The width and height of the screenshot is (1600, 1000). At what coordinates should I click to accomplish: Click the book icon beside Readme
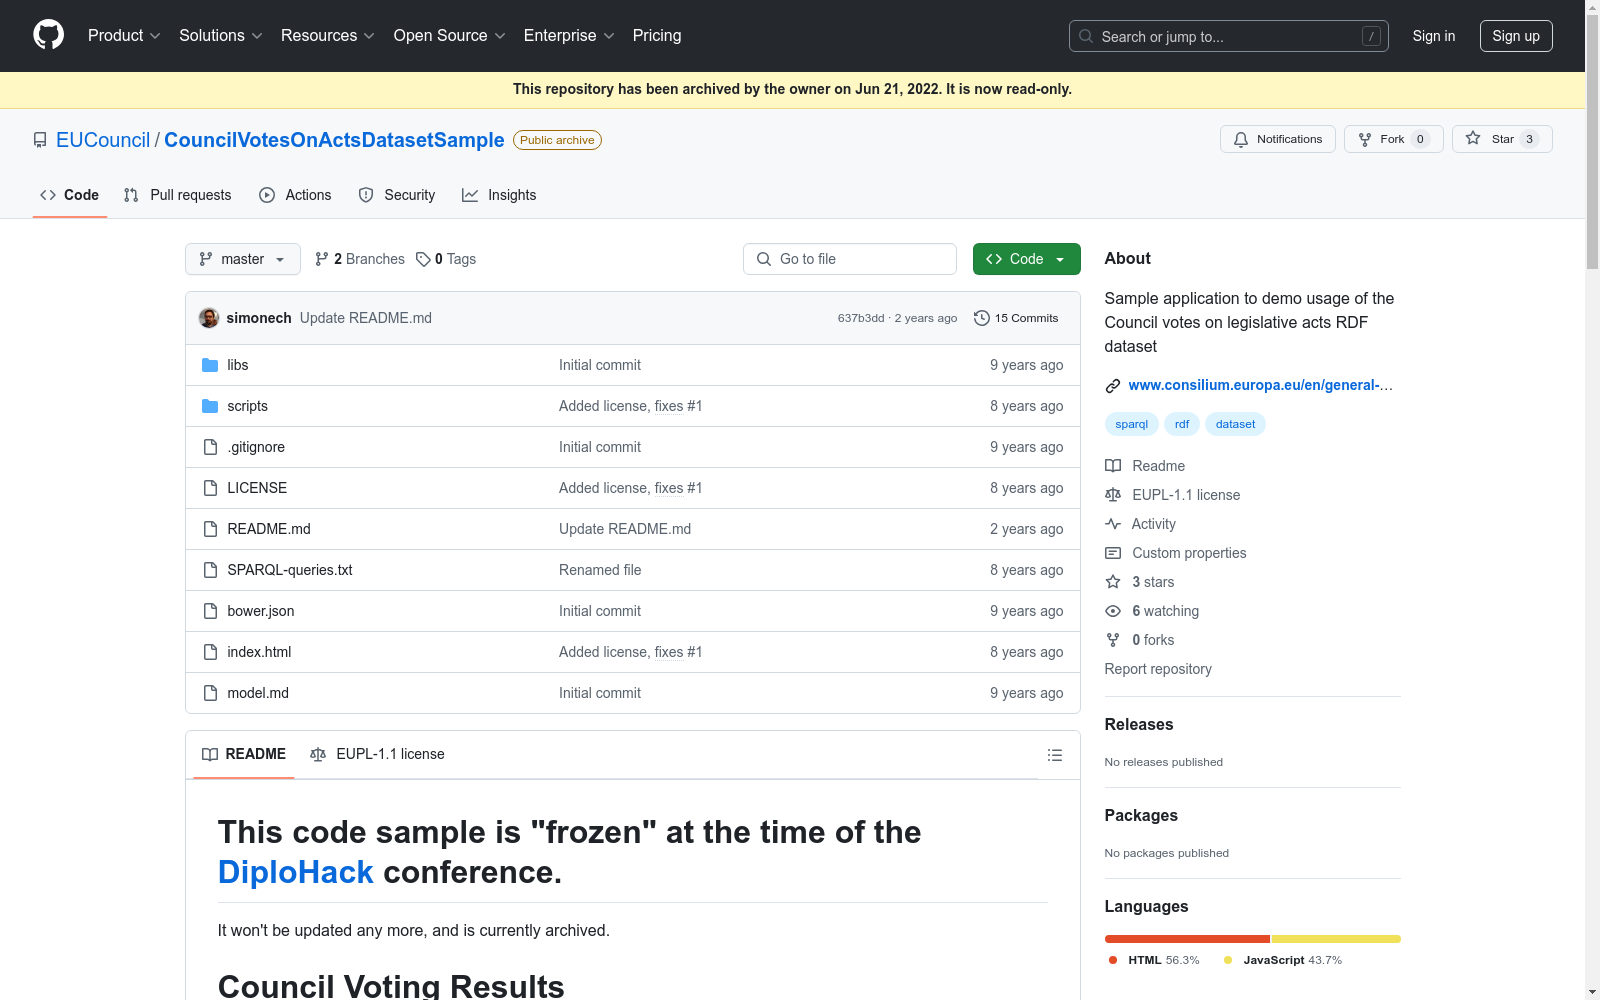(1113, 466)
